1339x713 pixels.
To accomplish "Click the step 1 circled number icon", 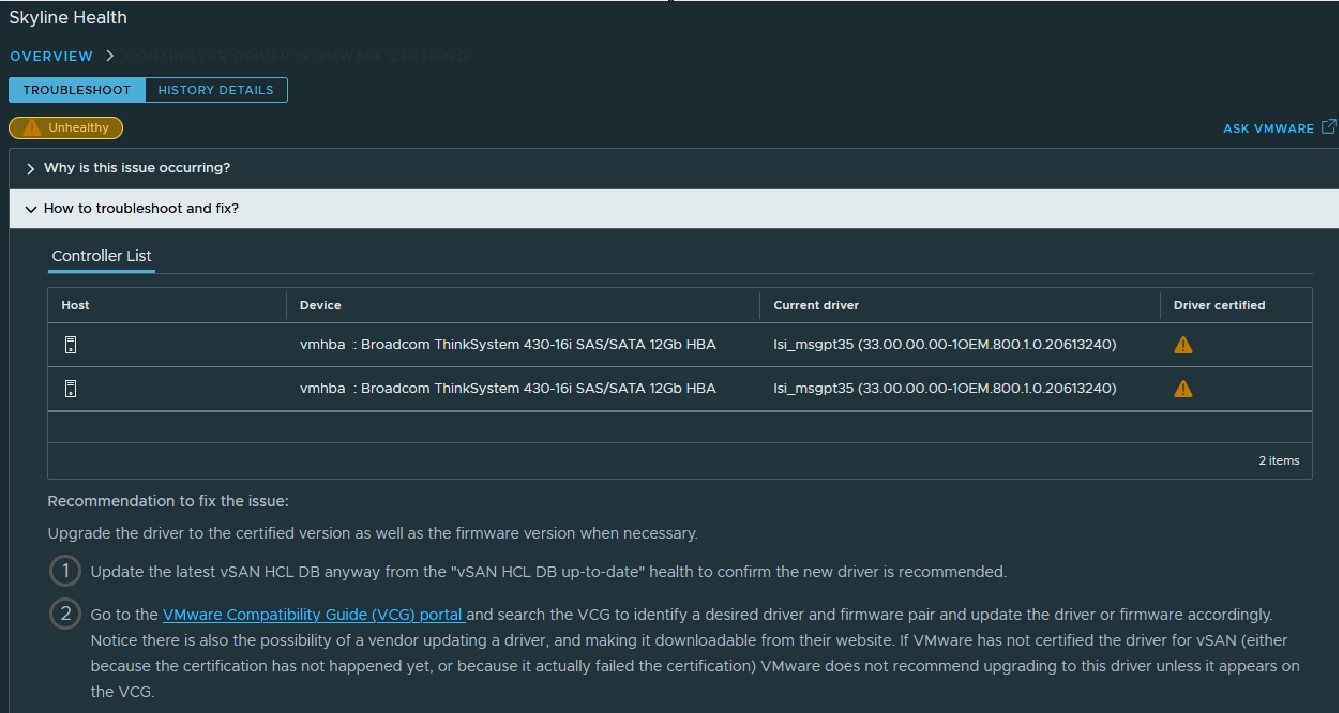I will (x=65, y=571).
